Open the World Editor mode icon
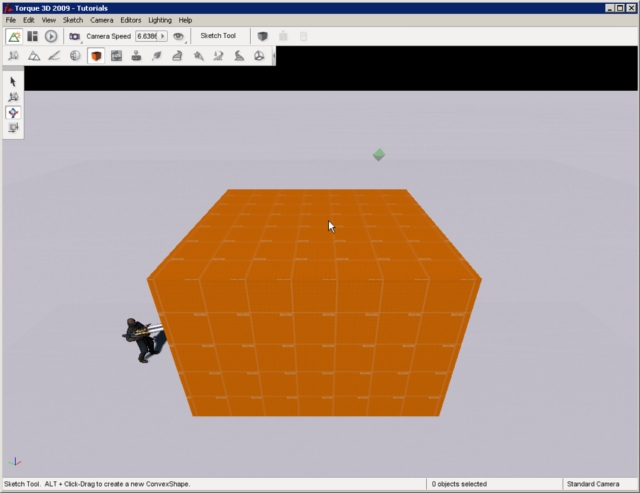 [x=14, y=36]
